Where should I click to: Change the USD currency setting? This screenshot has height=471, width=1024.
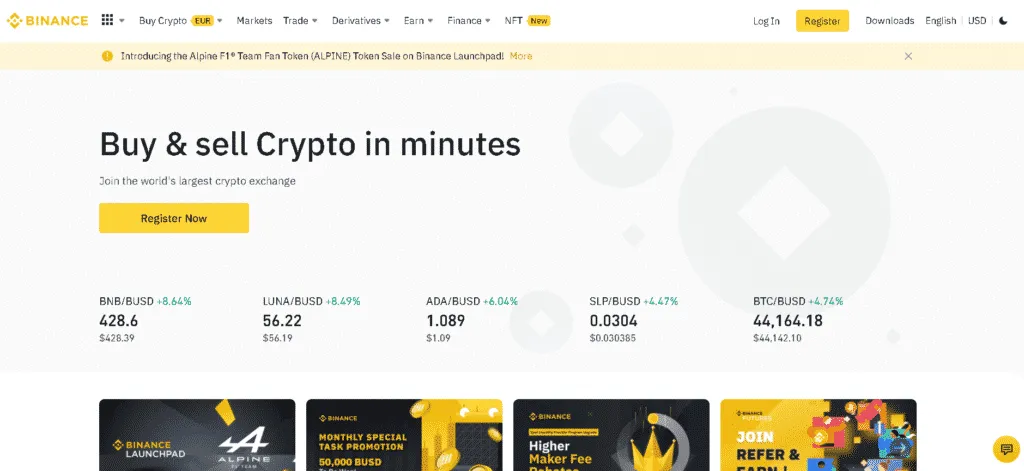click(977, 21)
